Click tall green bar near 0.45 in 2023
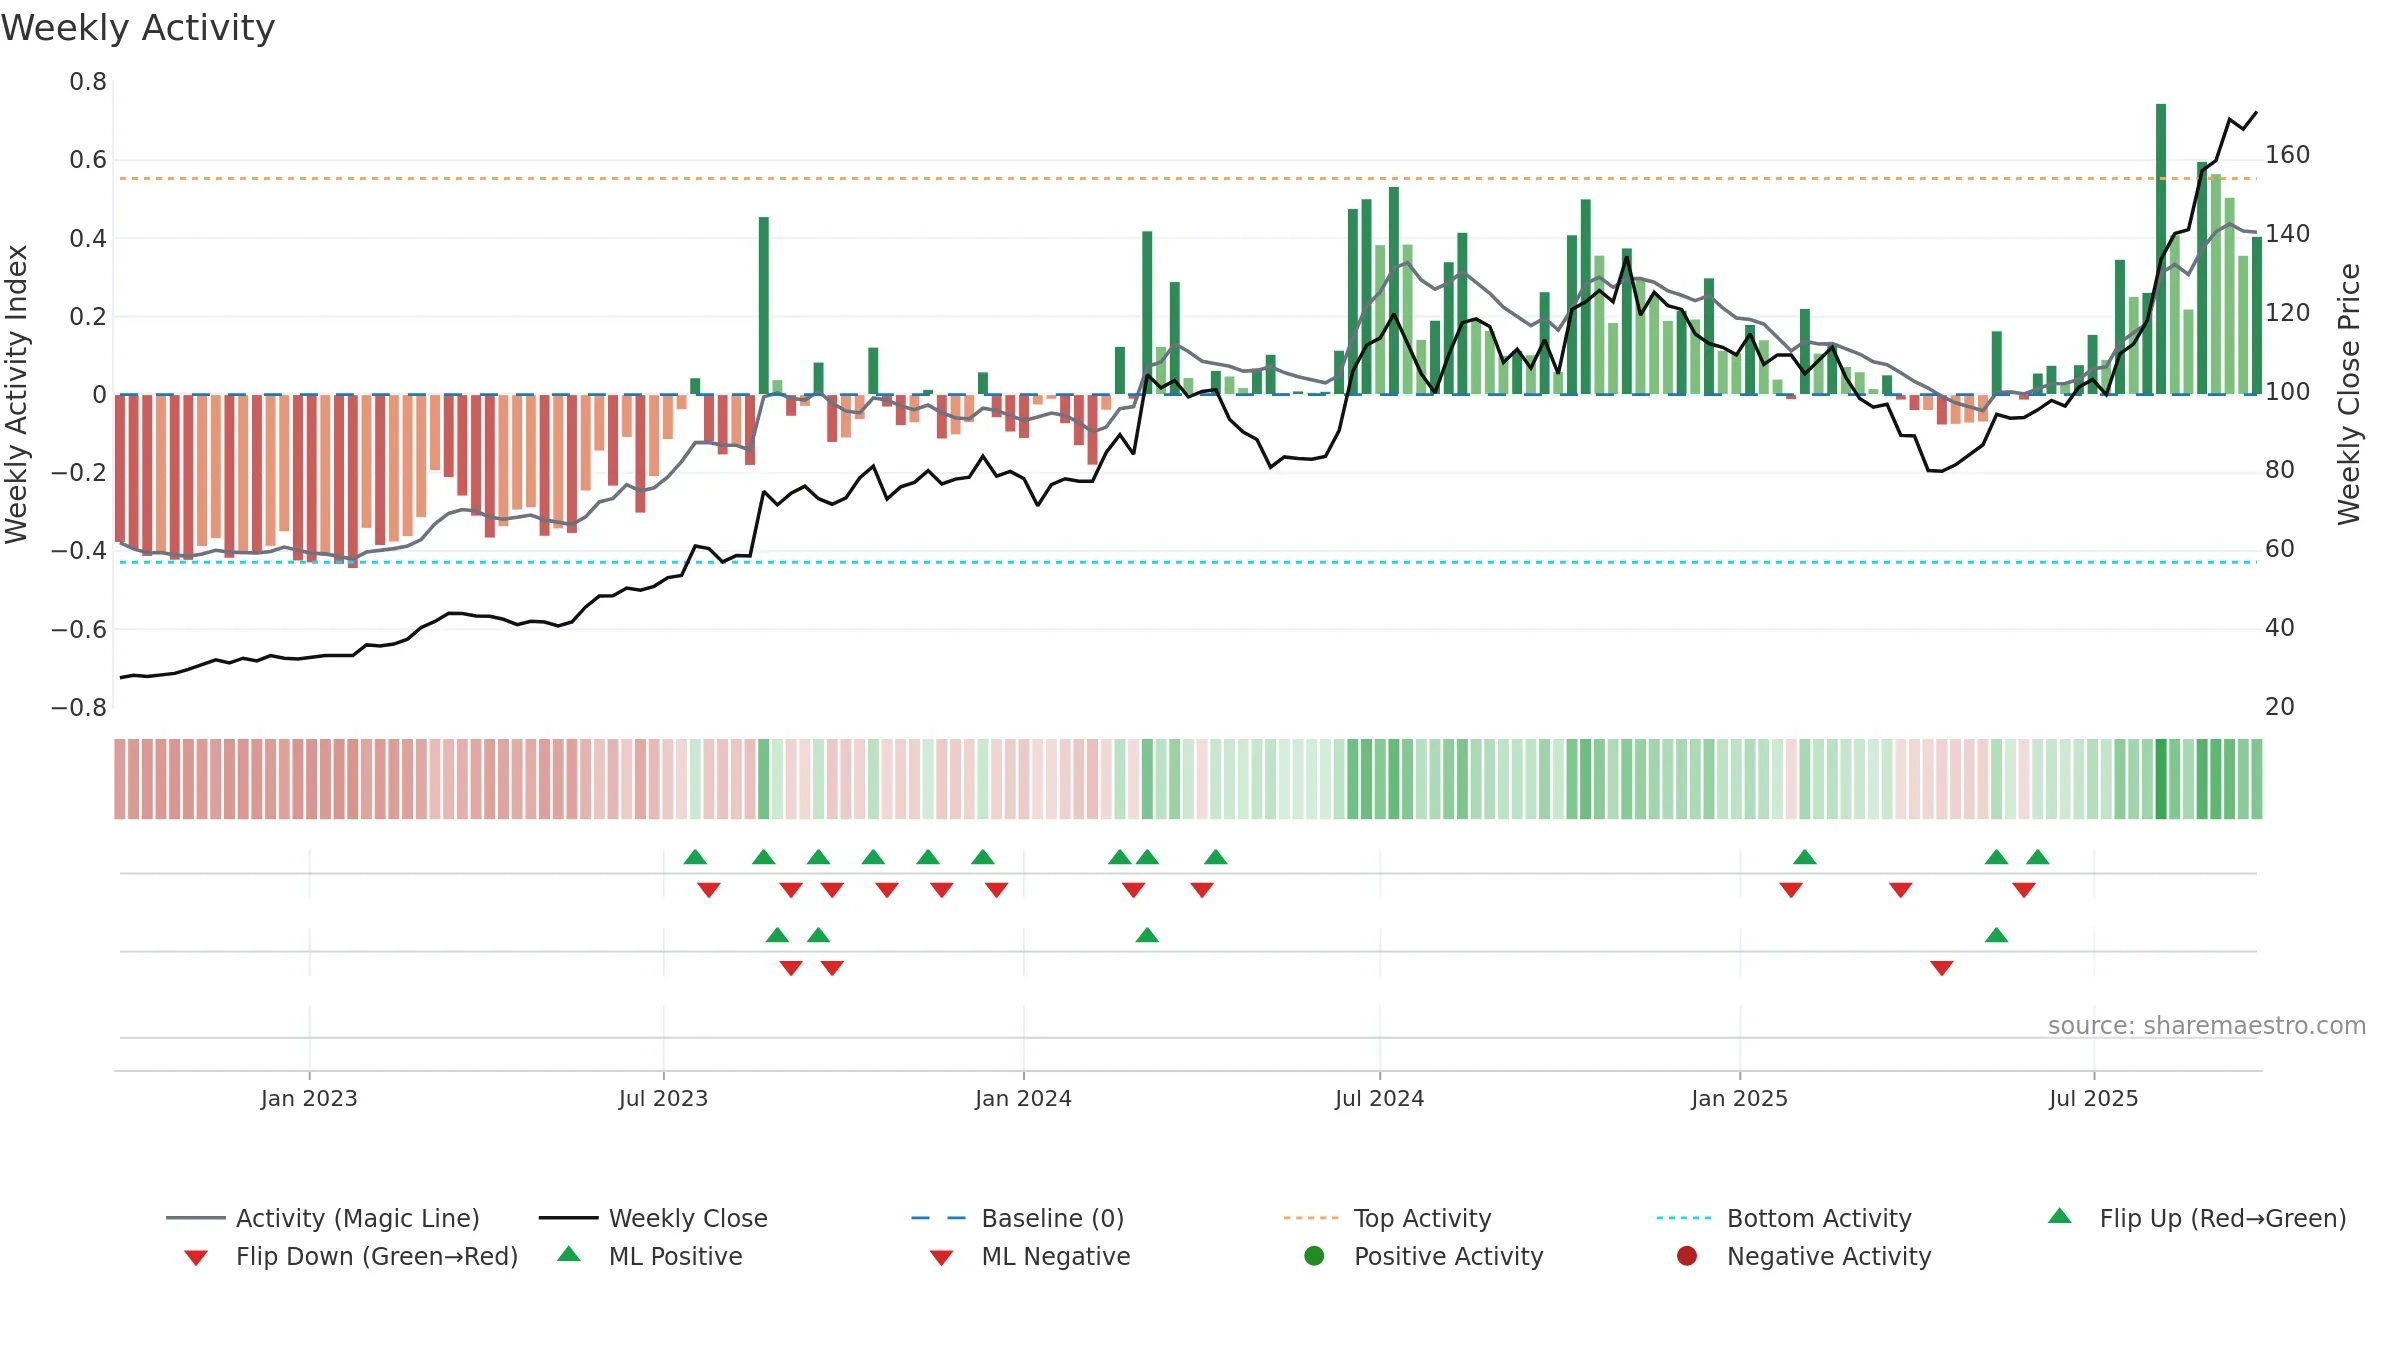 tap(764, 306)
